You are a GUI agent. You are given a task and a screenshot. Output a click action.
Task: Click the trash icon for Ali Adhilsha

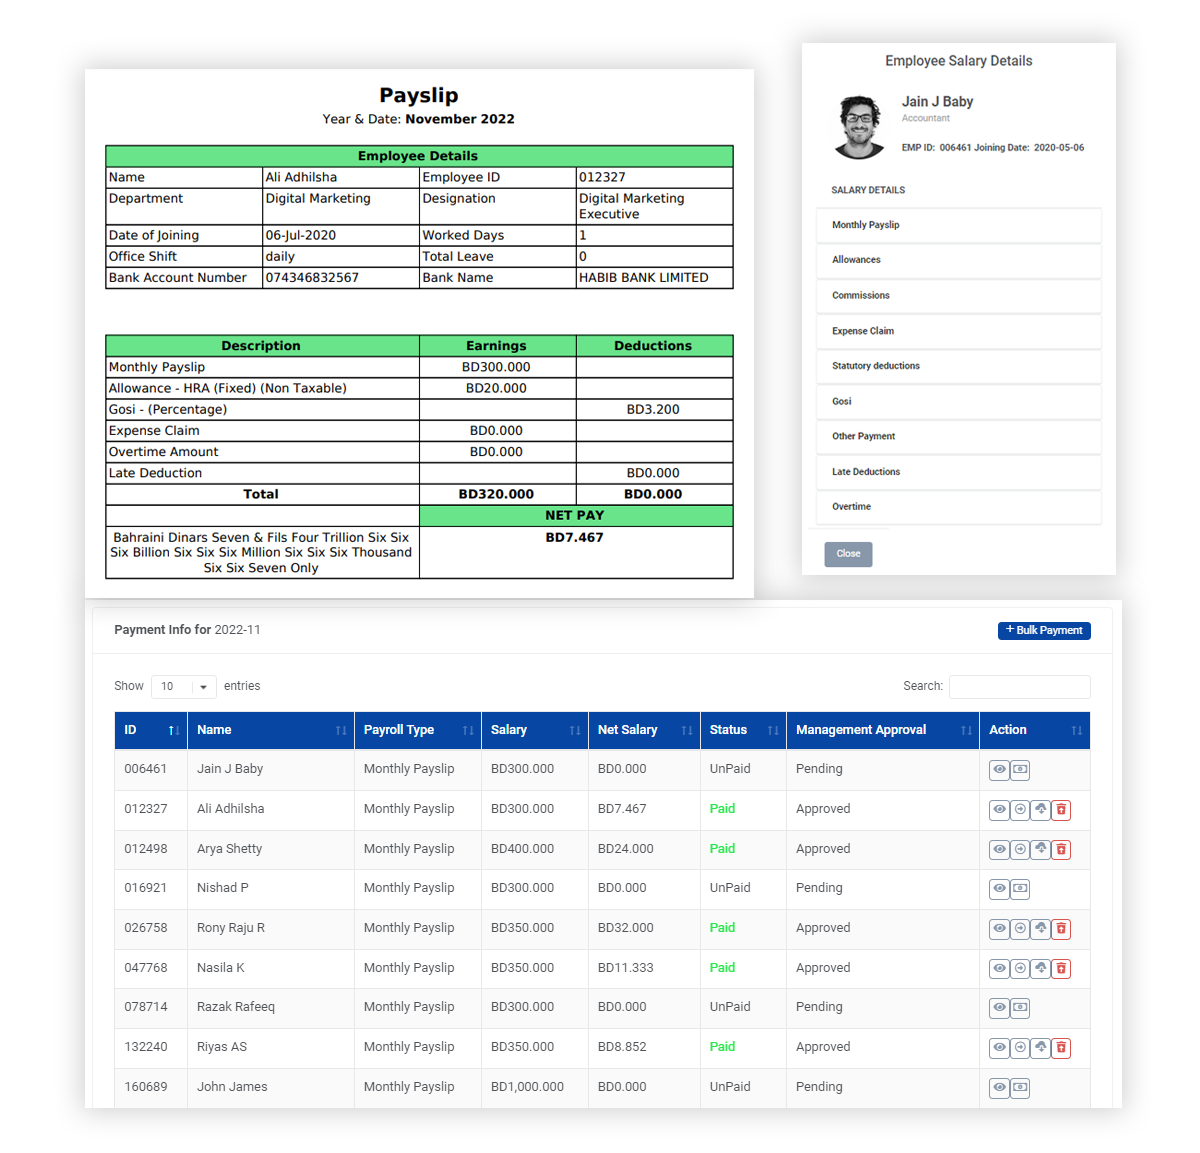[x=1061, y=810]
